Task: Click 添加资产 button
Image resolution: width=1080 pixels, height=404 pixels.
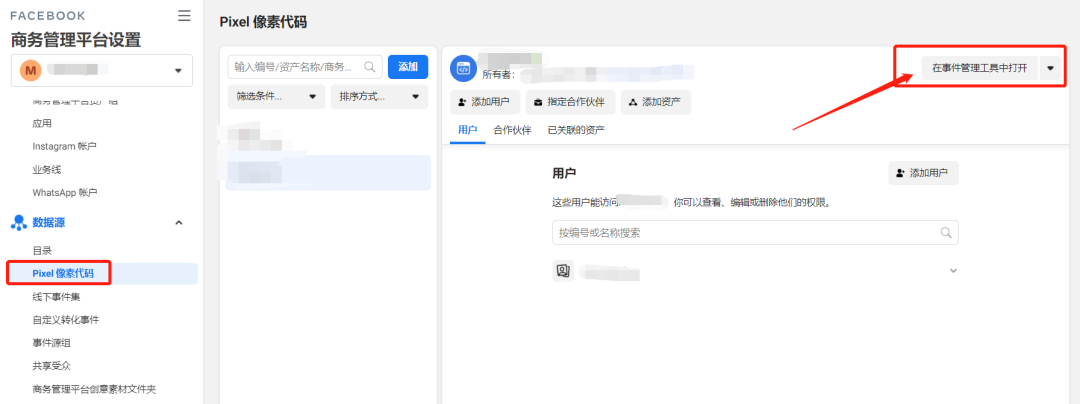Action: point(656,102)
